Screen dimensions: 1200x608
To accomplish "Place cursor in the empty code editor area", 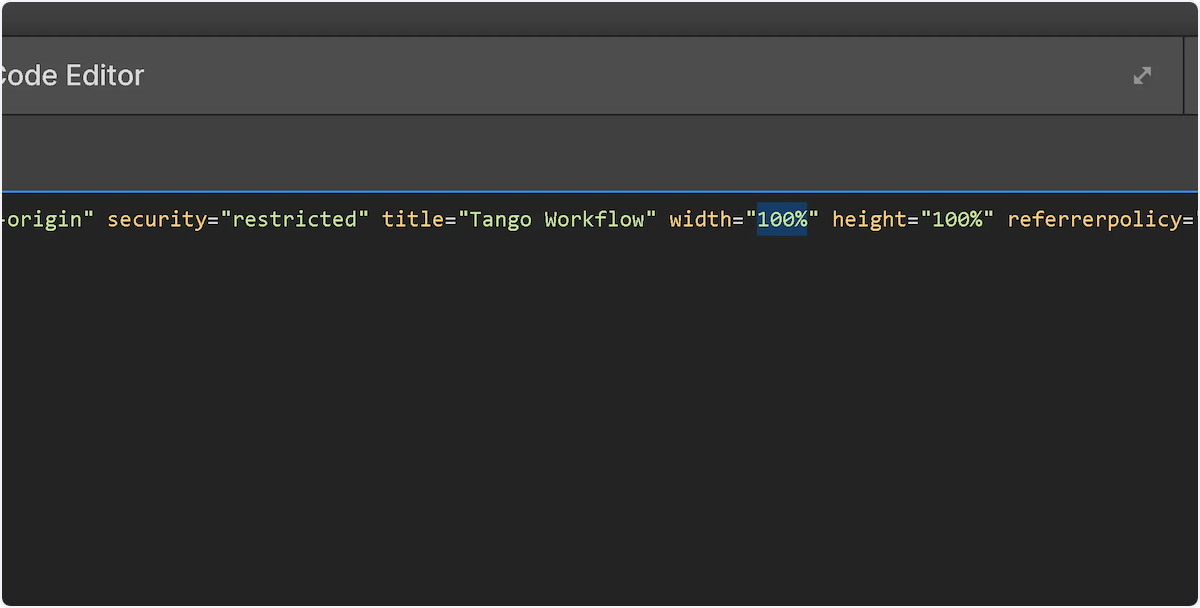I will point(600,420).
